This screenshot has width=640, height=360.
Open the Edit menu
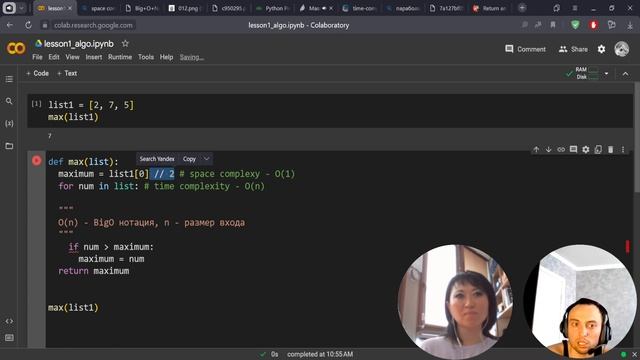[x=54, y=57]
